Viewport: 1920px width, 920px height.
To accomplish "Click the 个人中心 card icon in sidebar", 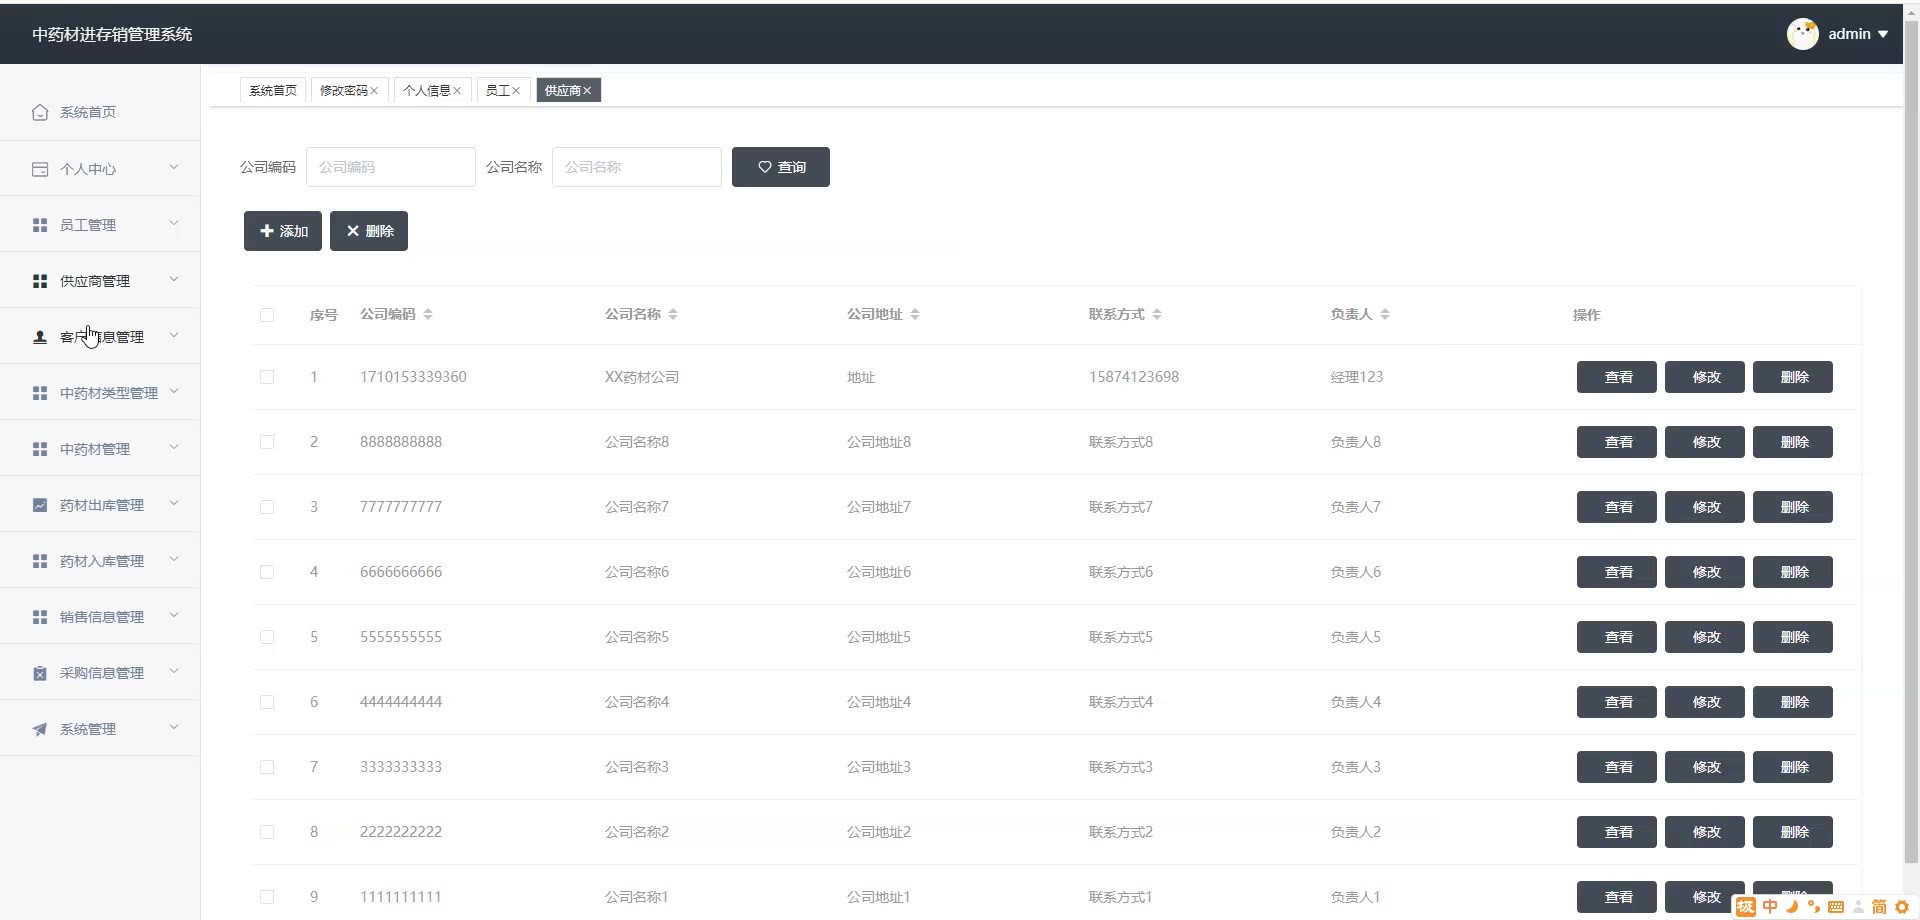I will (40, 169).
